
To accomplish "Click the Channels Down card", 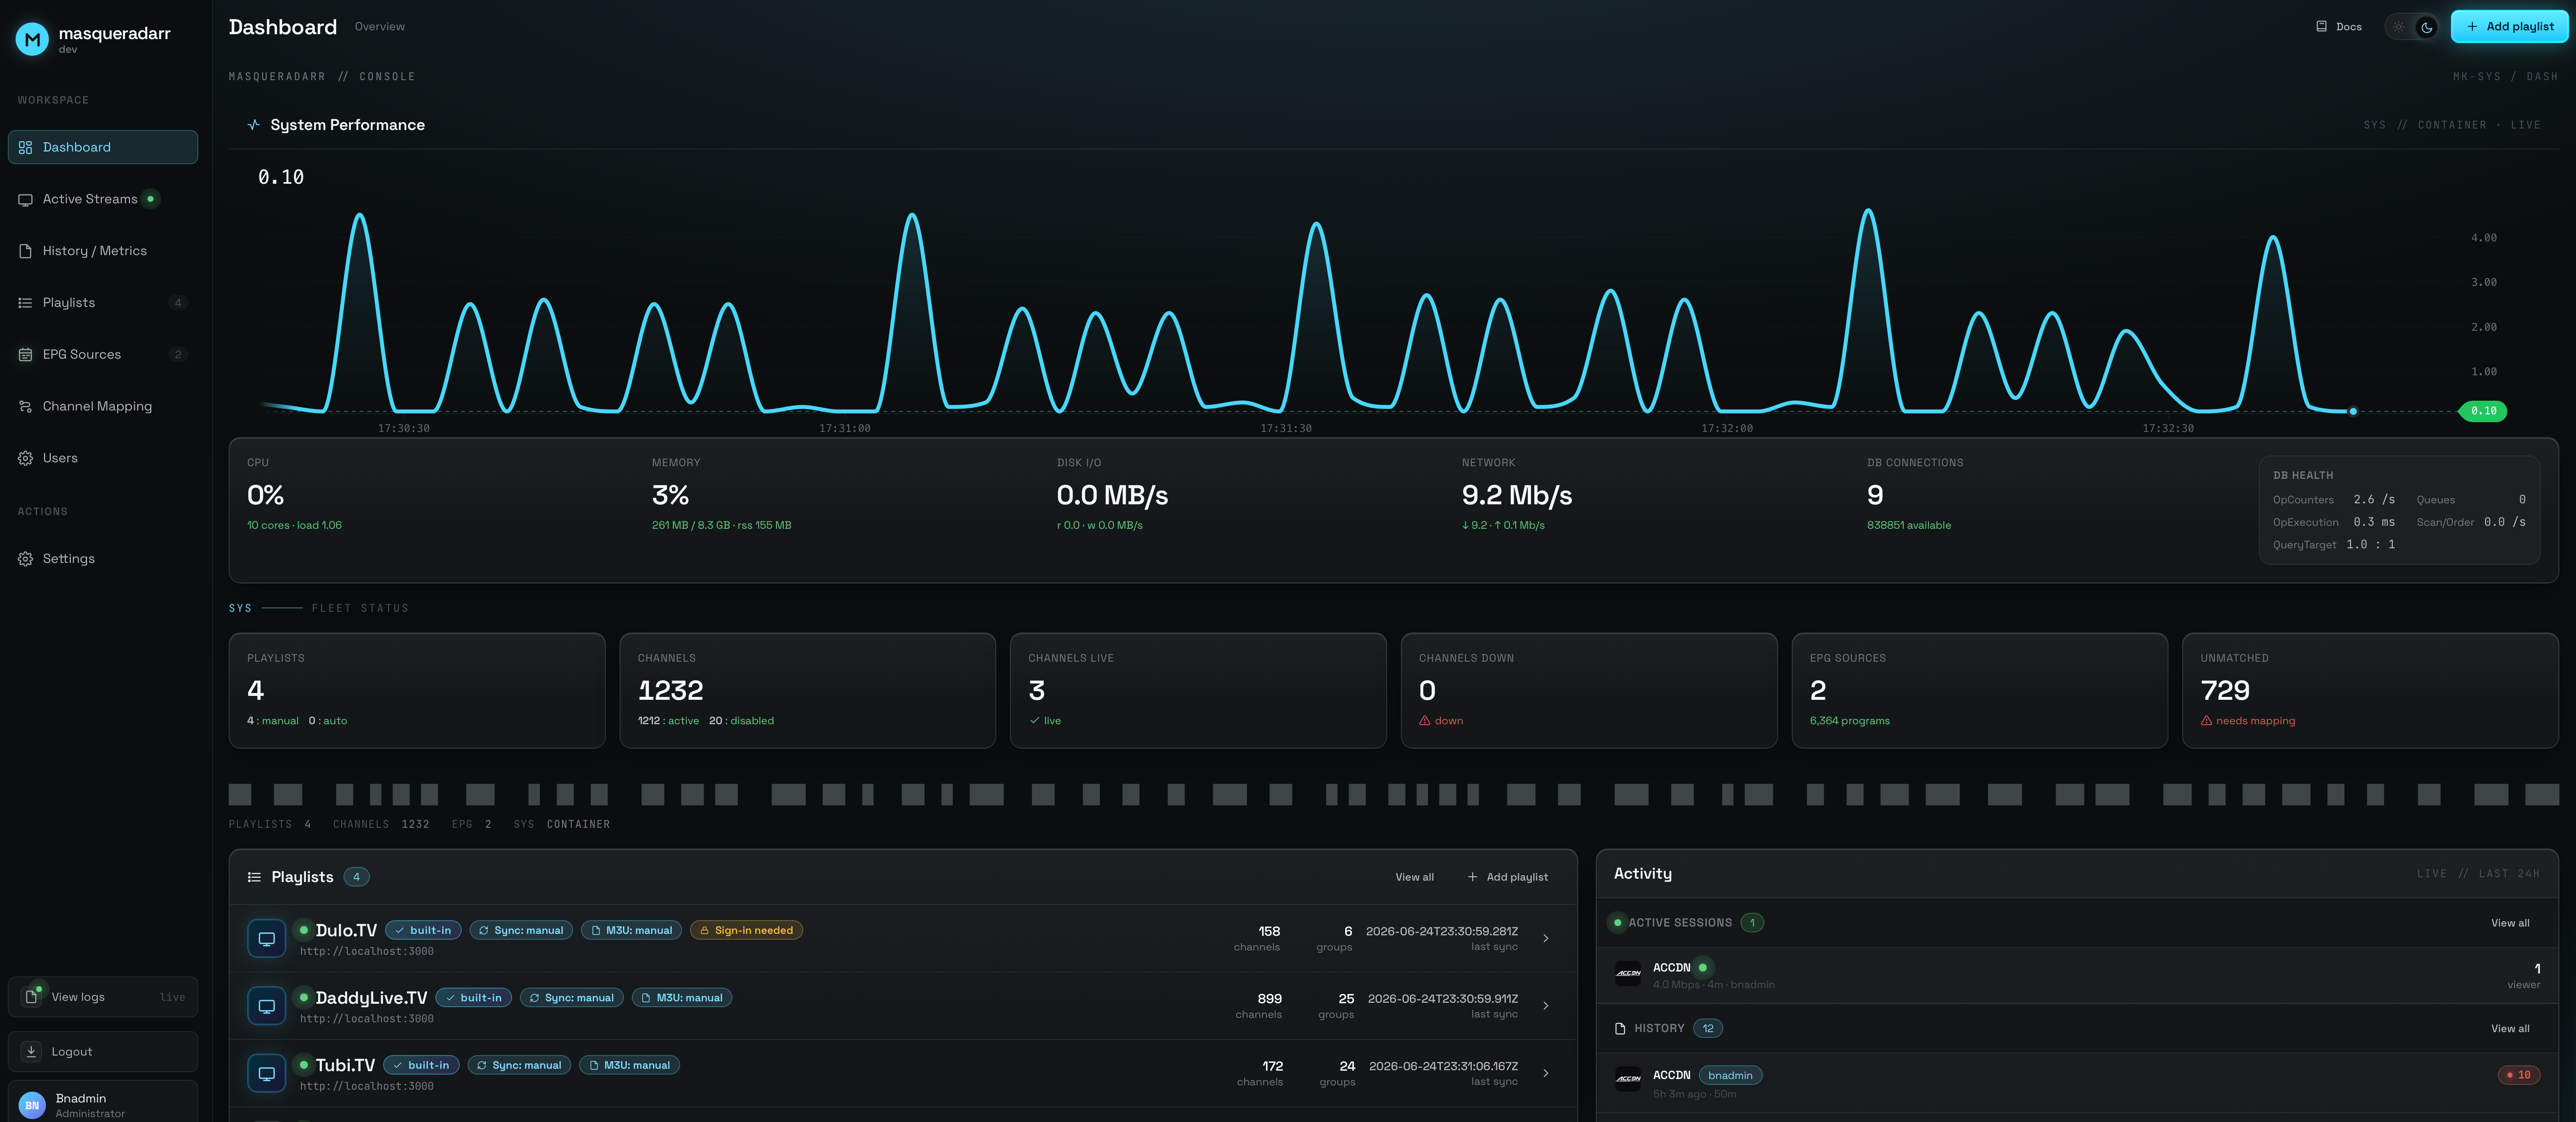I will click(x=1589, y=690).
